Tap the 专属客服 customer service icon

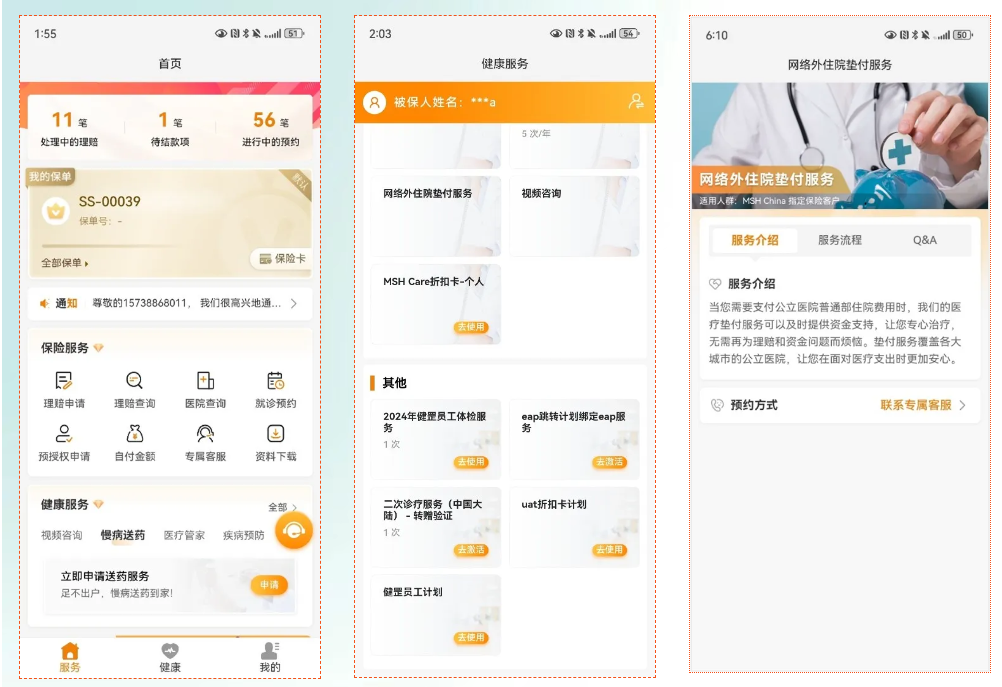(x=205, y=434)
